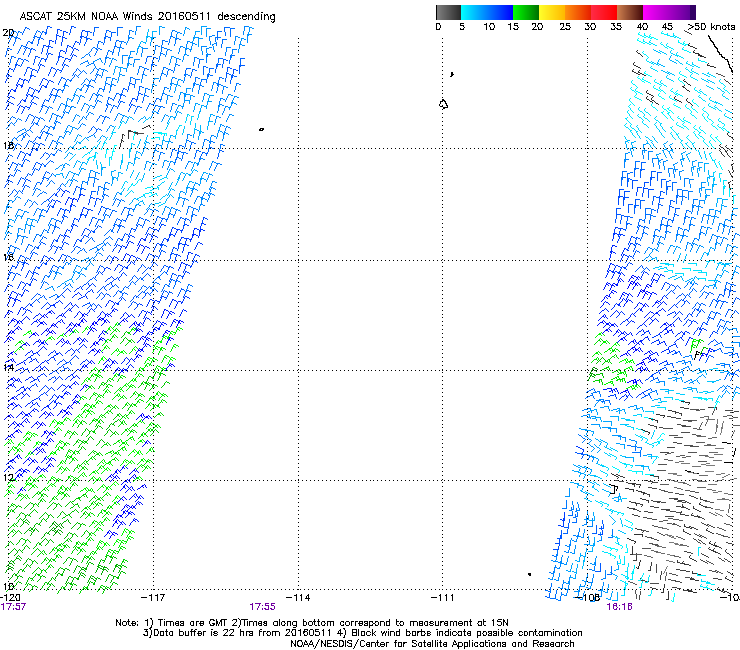Click the 17:55 swath time label

pos(262,607)
